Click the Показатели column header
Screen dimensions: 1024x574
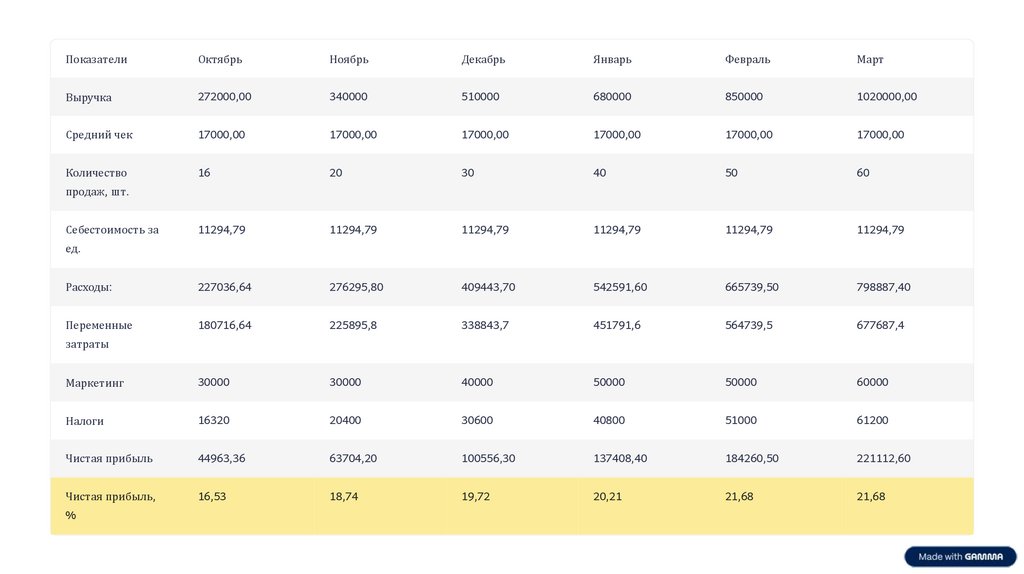97,59
